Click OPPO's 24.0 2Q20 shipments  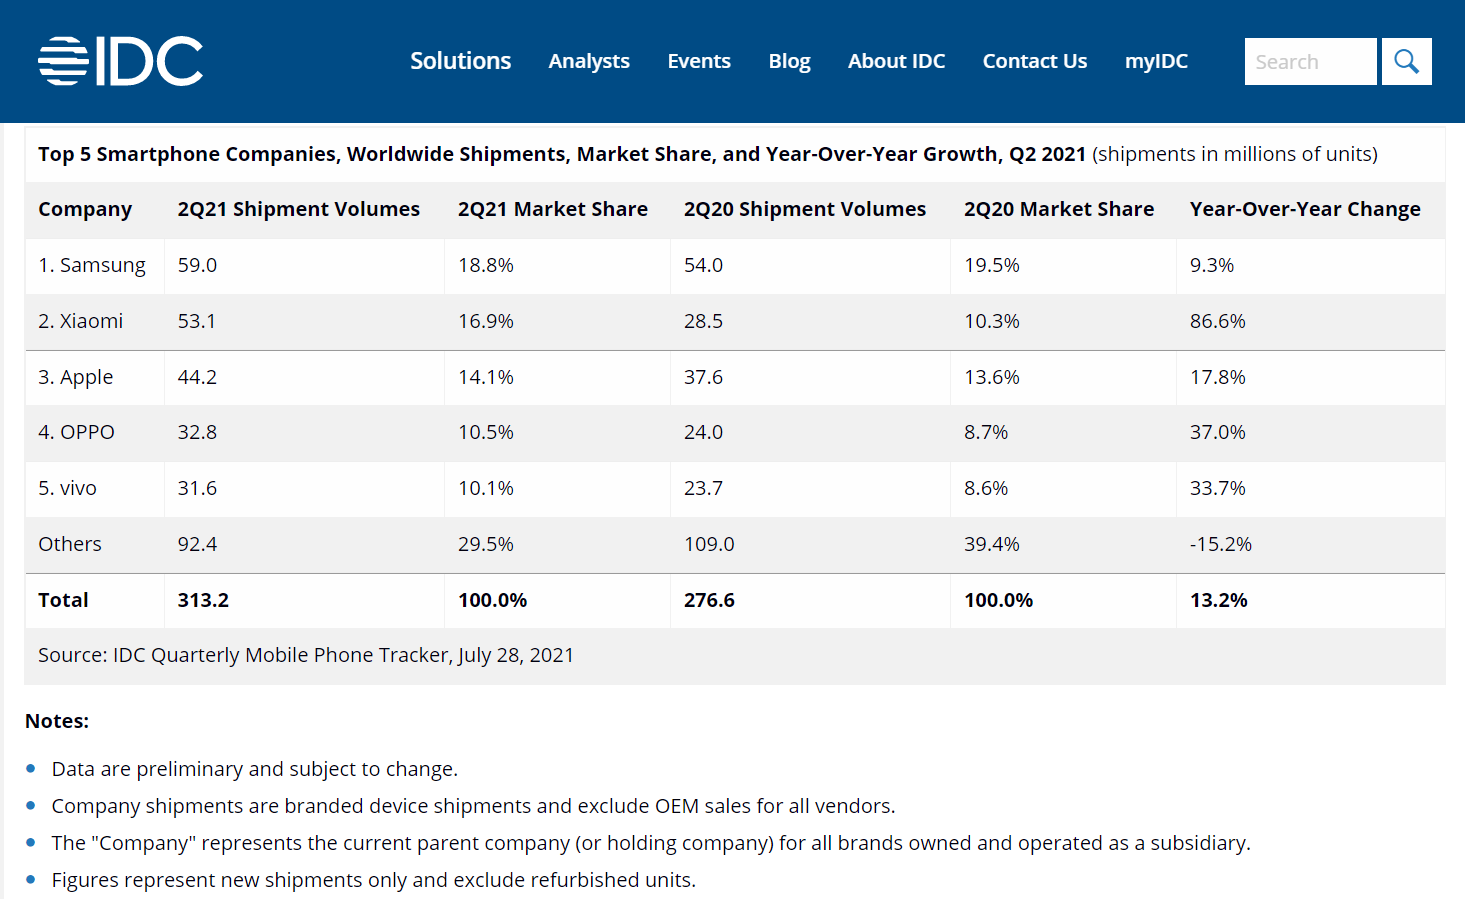[704, 432]
